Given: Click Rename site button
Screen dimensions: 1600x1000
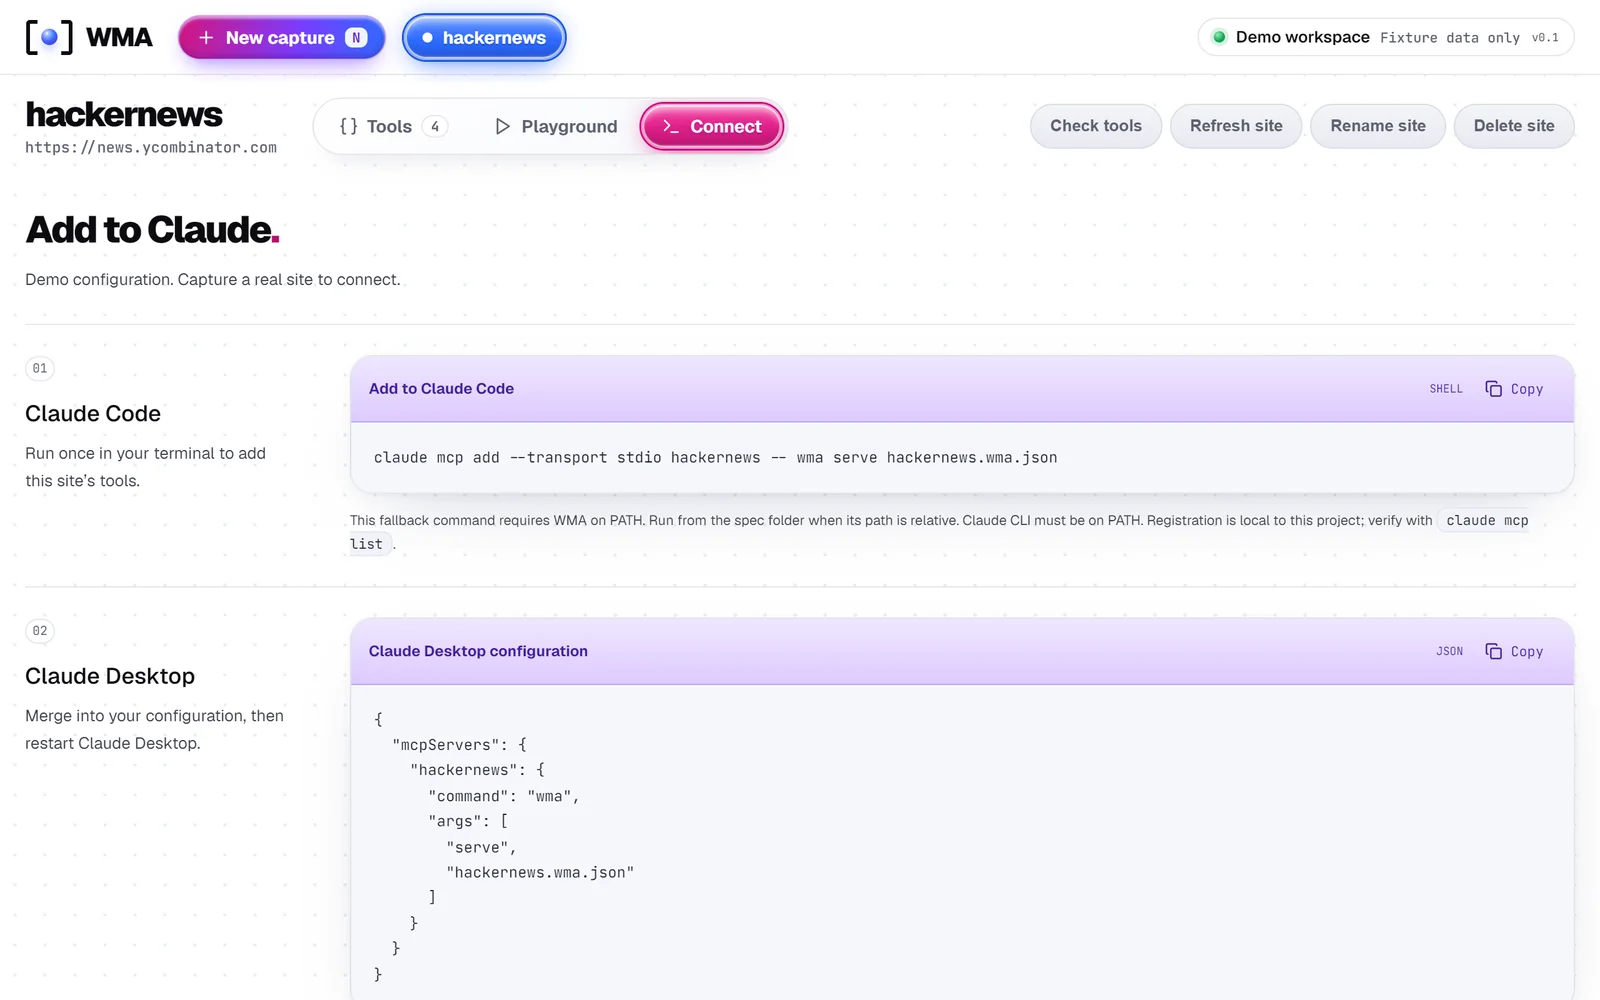Looking at the screenshot, I should (x=1378, y=126).
